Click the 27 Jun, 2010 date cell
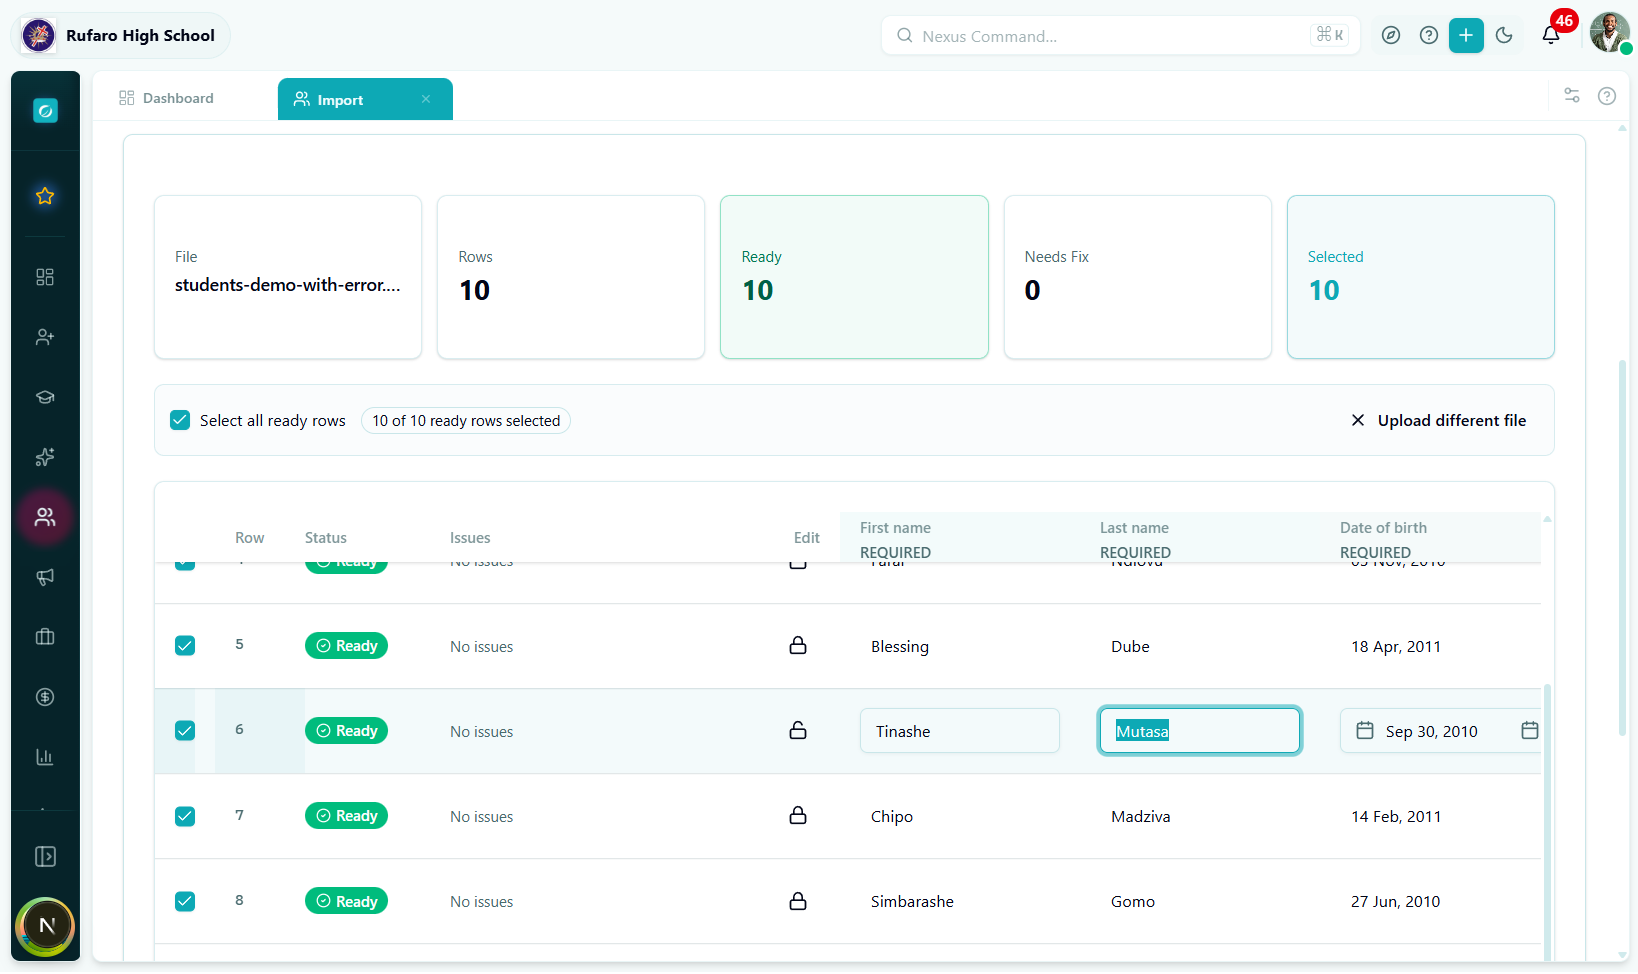 tap(1396, 901)
